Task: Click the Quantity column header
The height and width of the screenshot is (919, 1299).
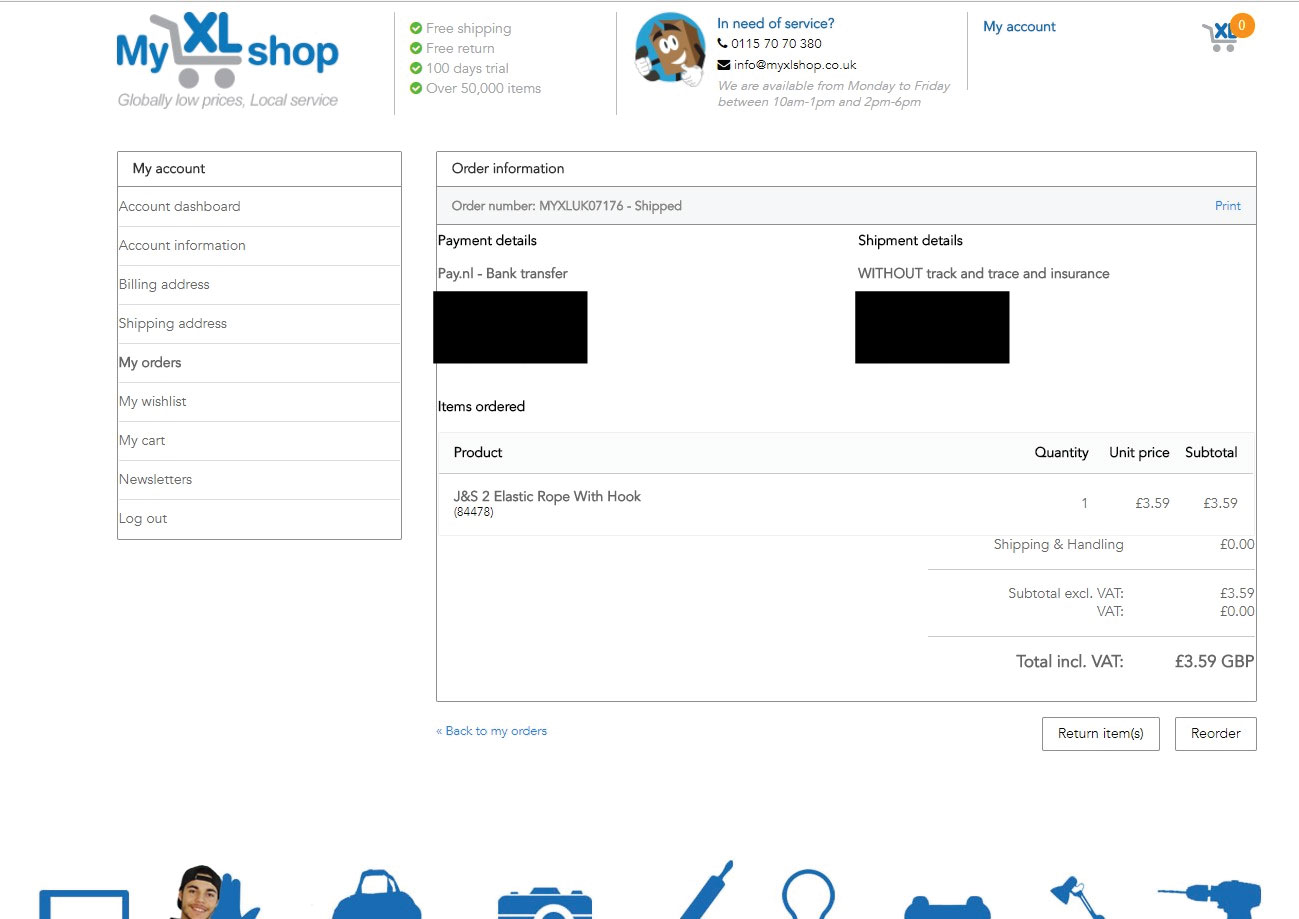Action: click(x=1061, y=452)
